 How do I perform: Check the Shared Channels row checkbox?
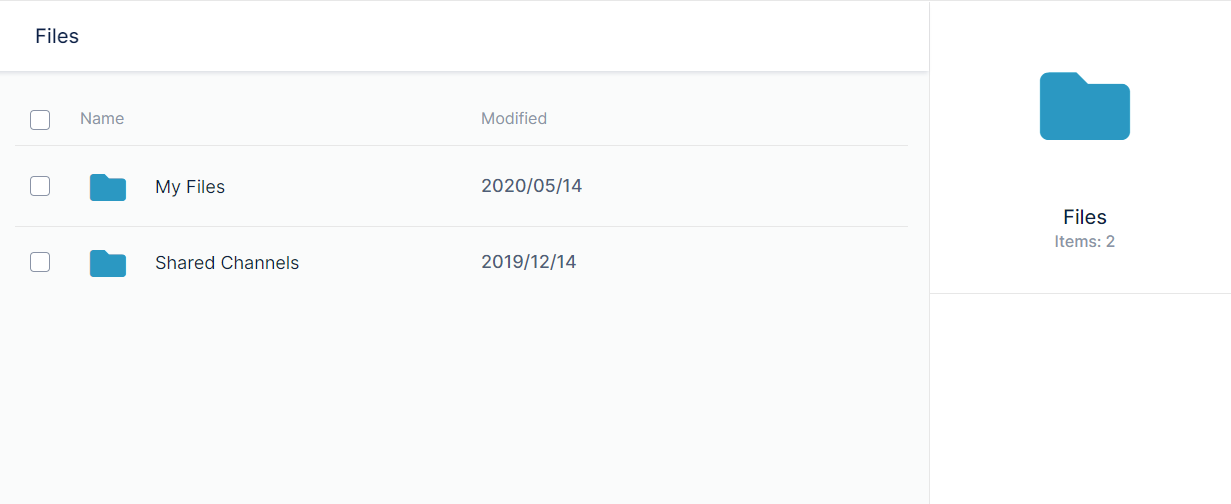40,262
